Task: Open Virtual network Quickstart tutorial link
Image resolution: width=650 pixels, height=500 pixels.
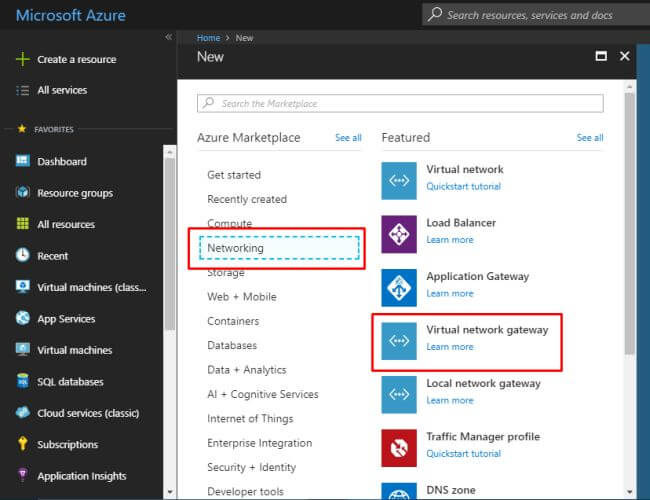Action: coord(463,186)
